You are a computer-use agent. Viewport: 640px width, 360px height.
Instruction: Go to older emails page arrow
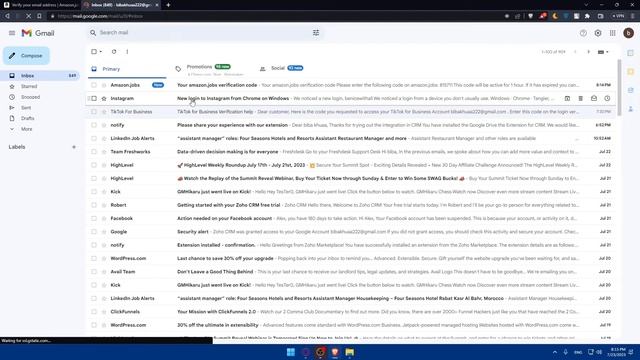(588, 52)
